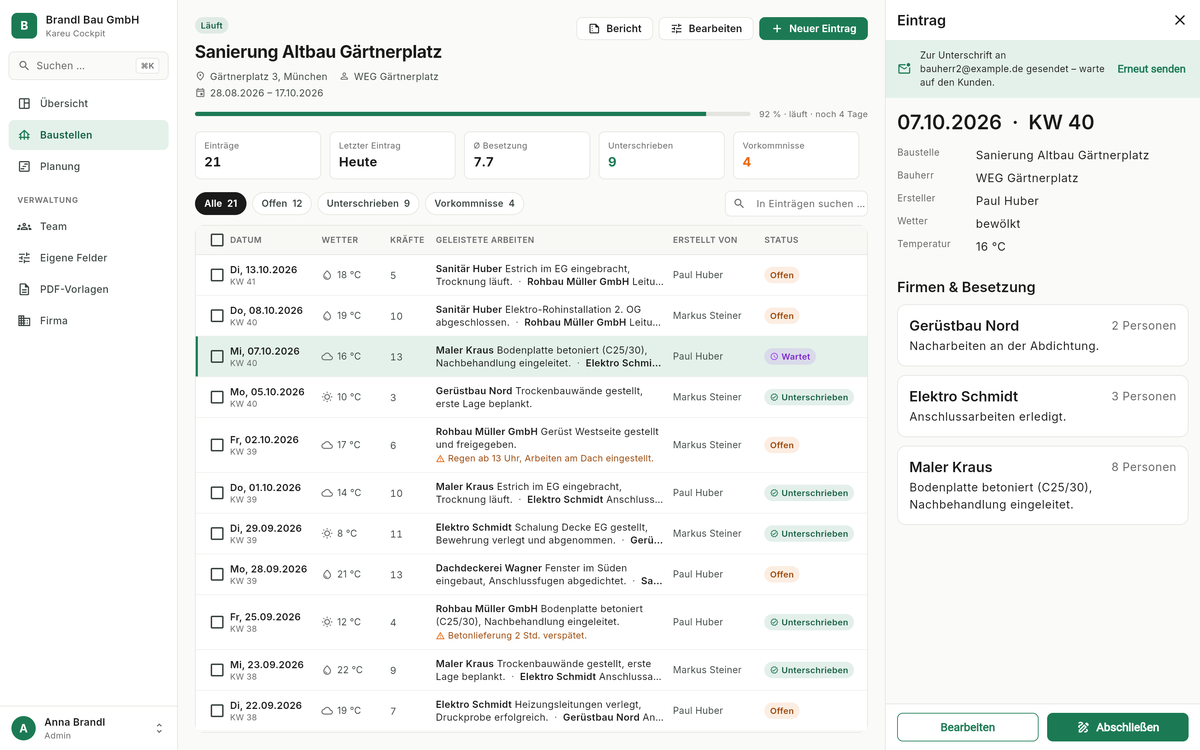Tick the checkbox for Di, 13.10.2026

[217, 275]
